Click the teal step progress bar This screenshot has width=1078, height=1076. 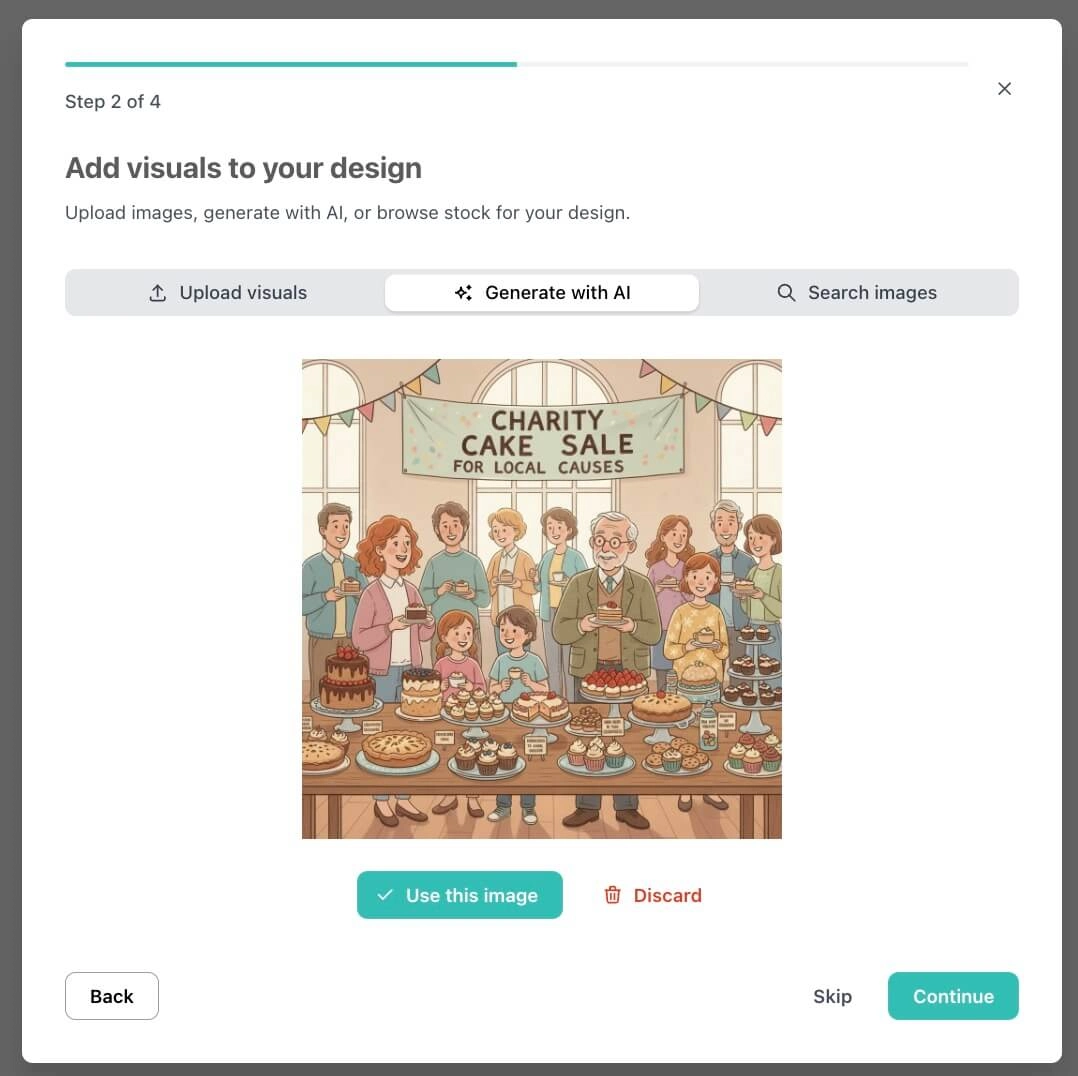[291, 64]
